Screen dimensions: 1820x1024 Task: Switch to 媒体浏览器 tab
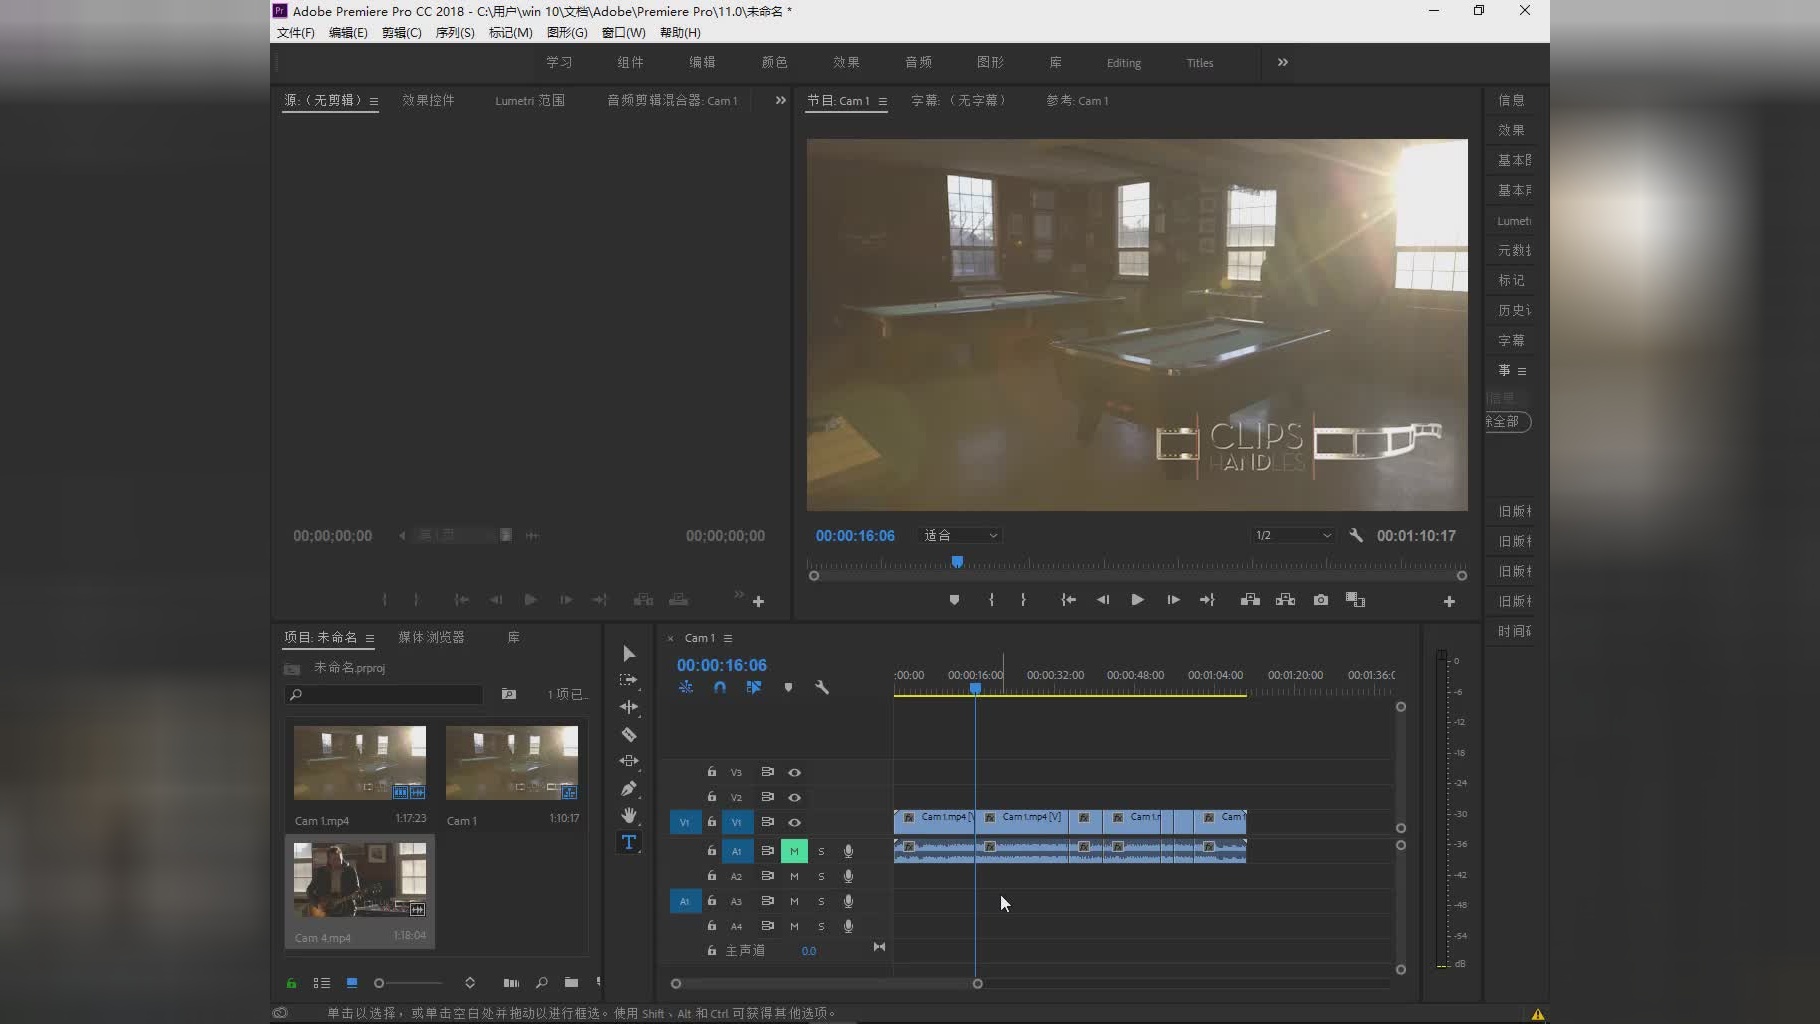[431, 637]
